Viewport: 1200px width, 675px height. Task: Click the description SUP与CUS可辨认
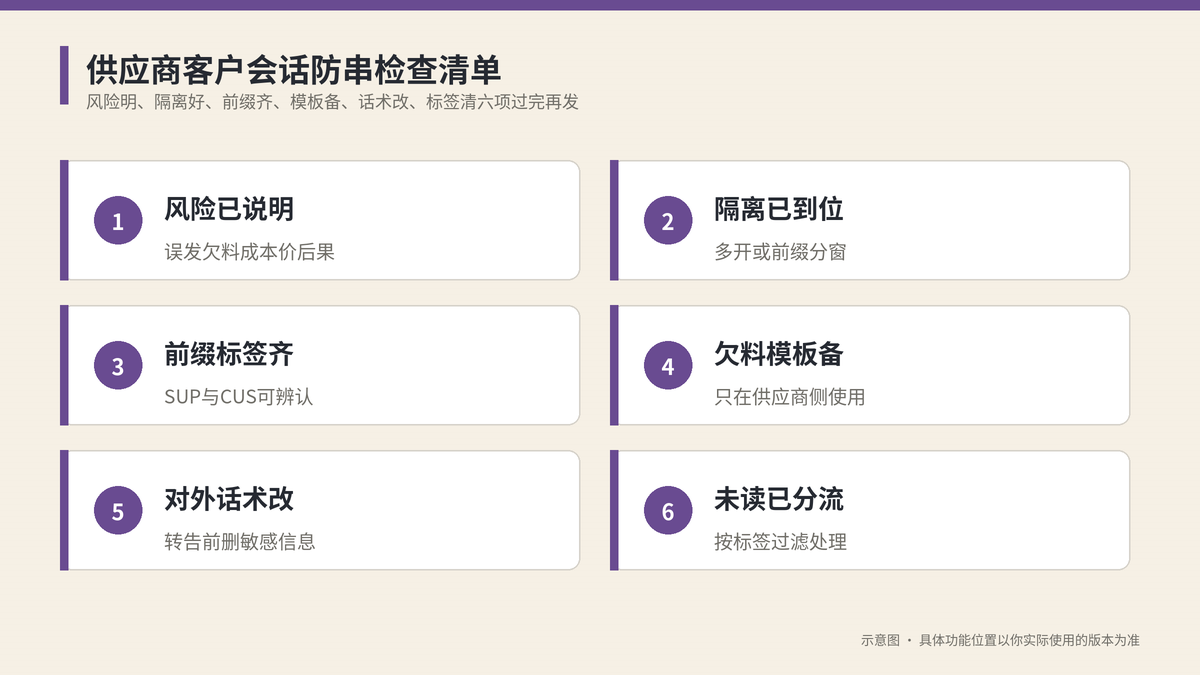pos(239,397)
